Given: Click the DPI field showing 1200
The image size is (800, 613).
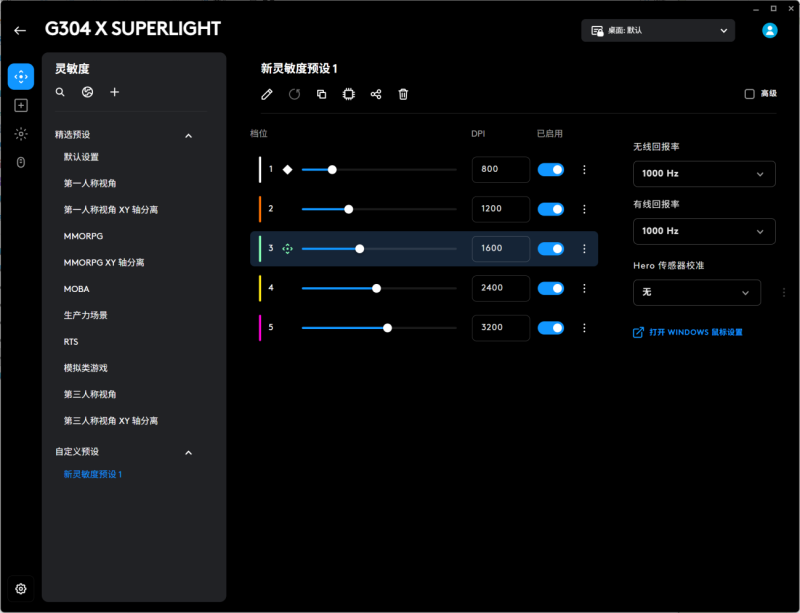Looking at the screenshot, I should pos(501,209).
